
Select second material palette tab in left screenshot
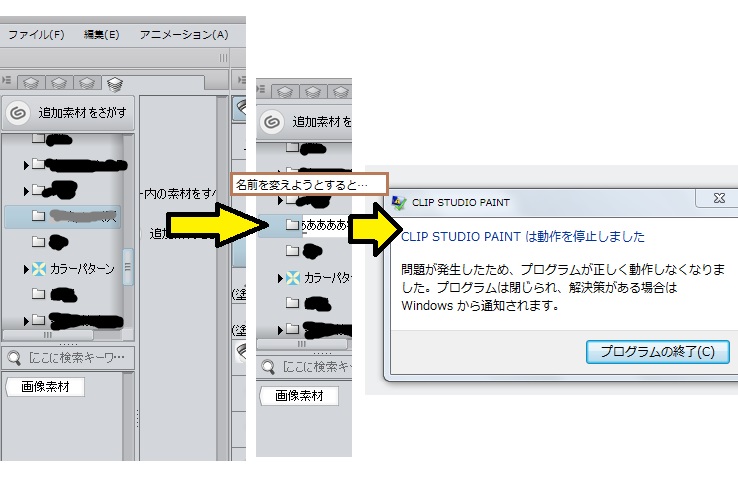[x=59, y=83]
